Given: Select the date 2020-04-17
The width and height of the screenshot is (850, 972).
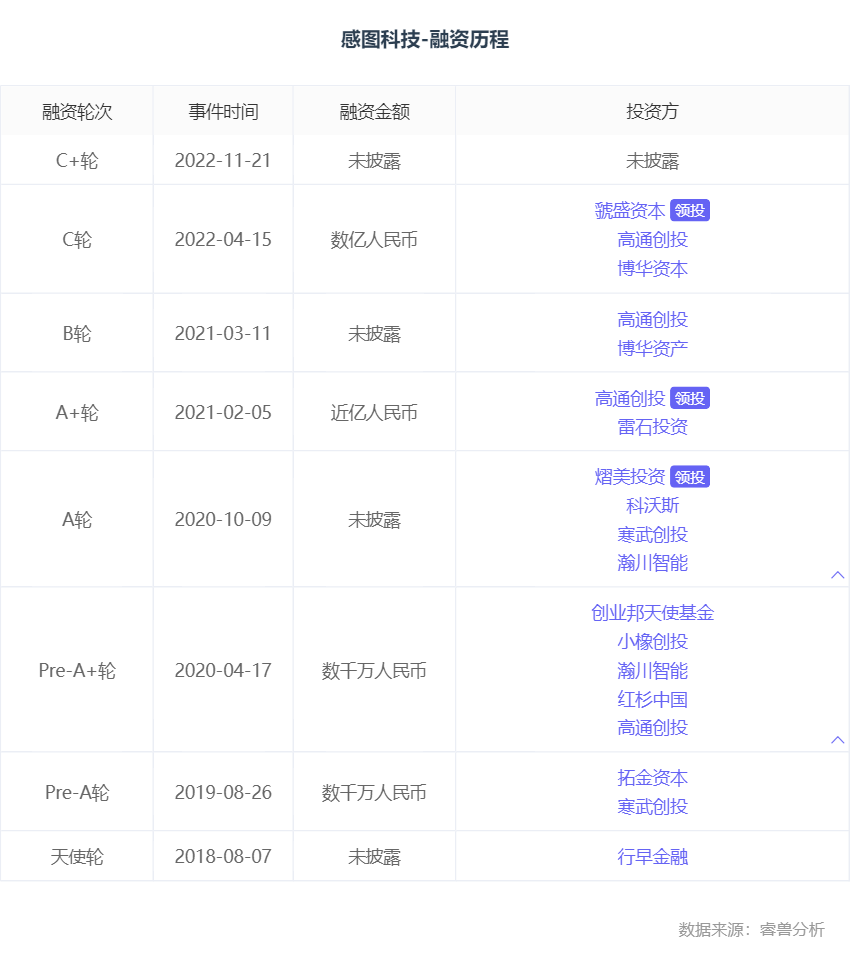Looking at the screenshot, I should tap(223, 670).
